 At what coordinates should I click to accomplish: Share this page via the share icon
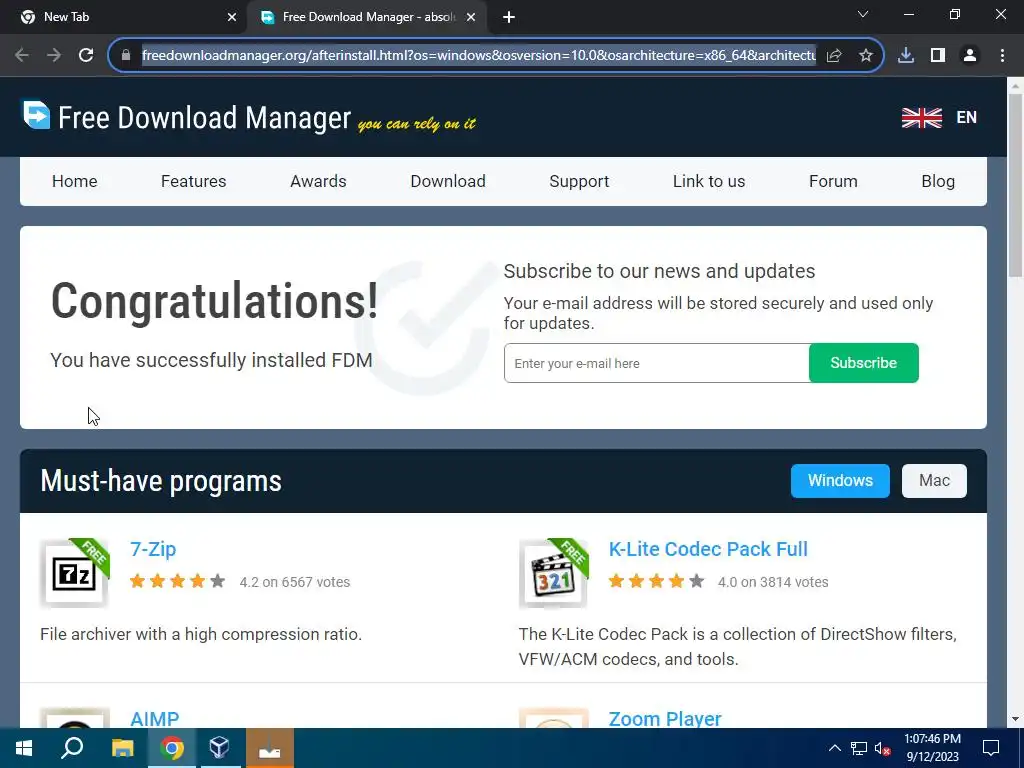point(834,56)
